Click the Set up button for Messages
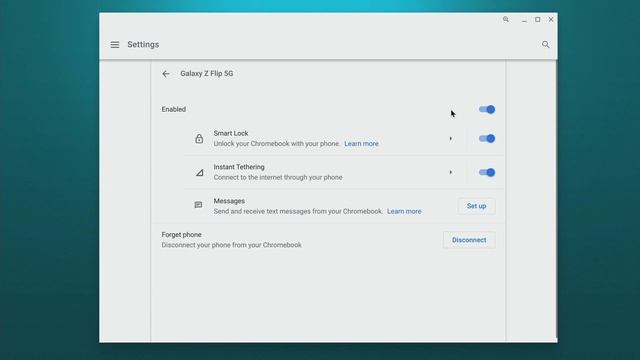 [476, 206]
